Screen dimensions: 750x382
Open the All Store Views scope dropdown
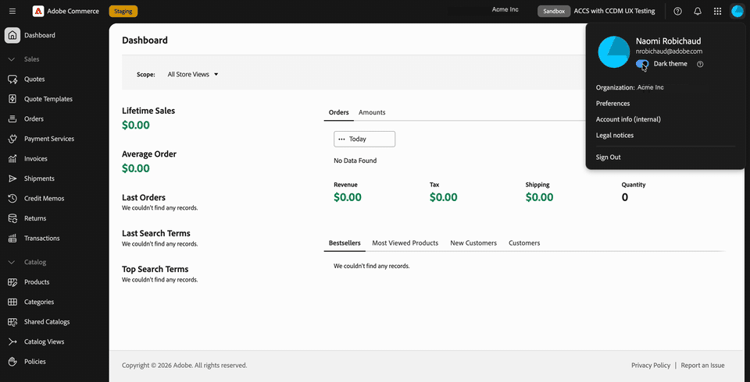tap(193, 75)
